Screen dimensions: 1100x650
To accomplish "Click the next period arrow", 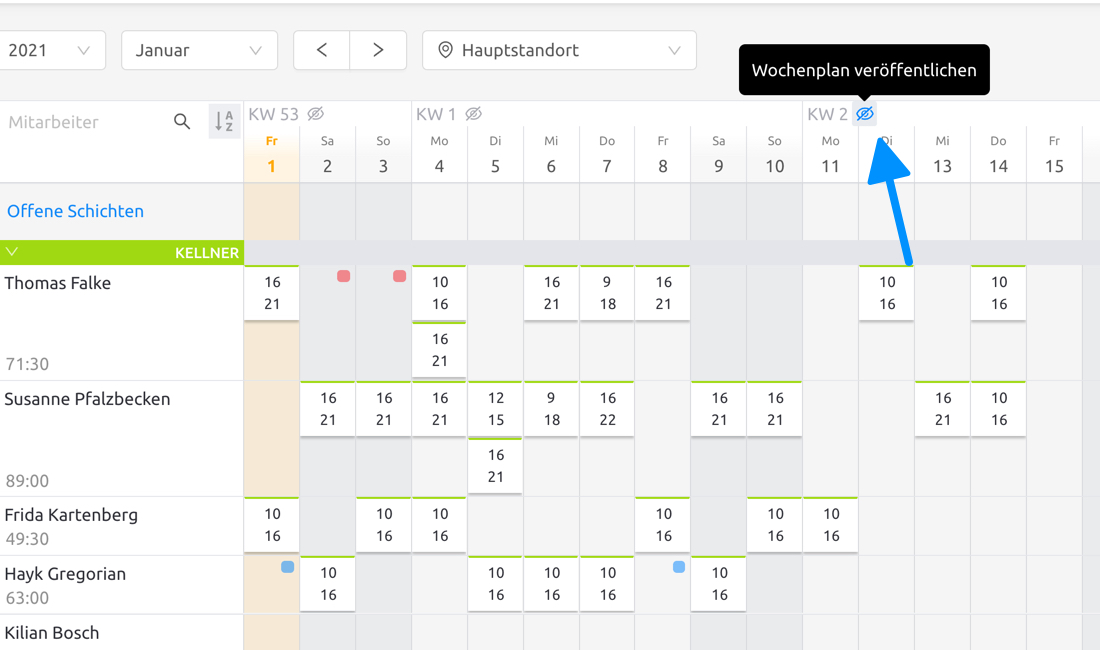I will coord(378,49).
